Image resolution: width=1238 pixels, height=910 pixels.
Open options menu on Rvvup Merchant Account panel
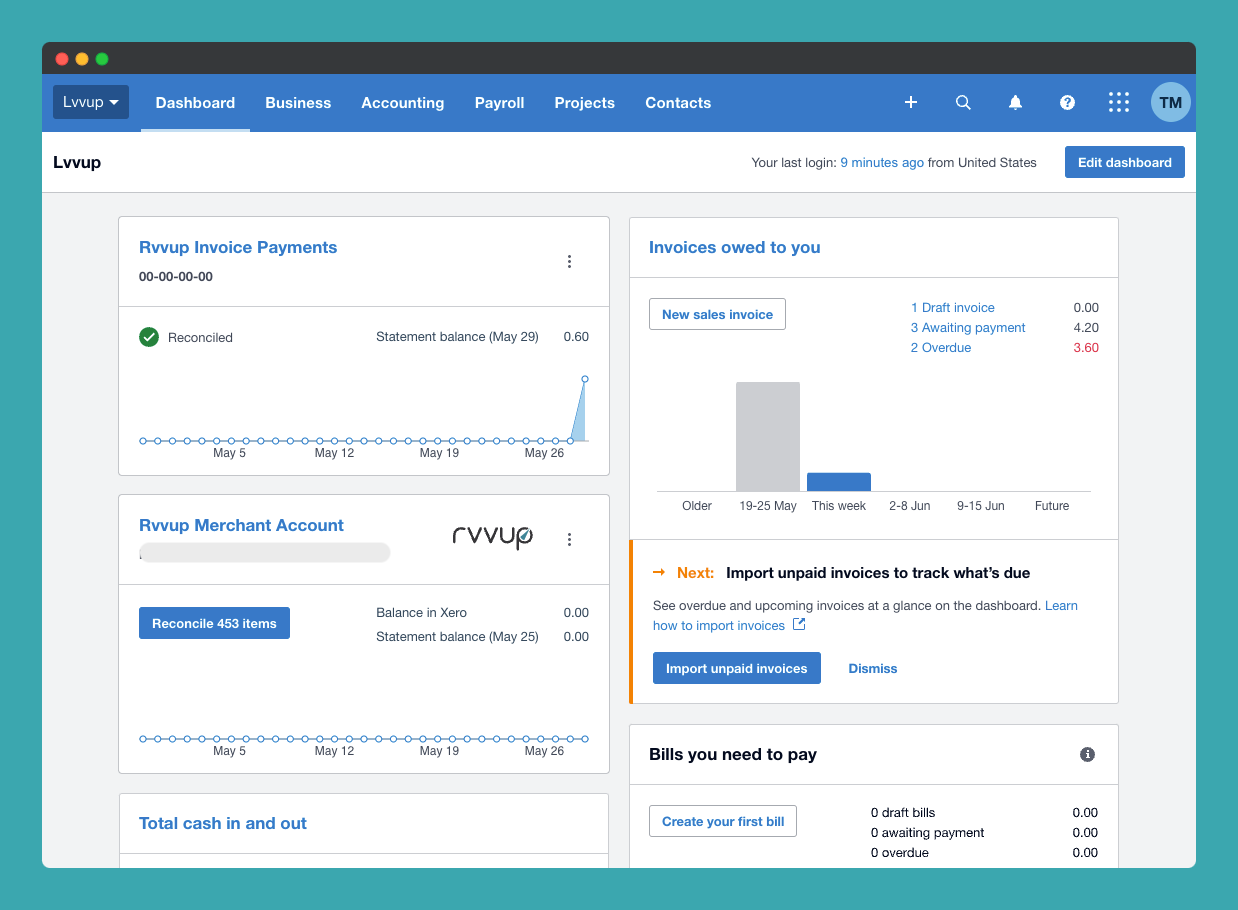tap(569, 539)
